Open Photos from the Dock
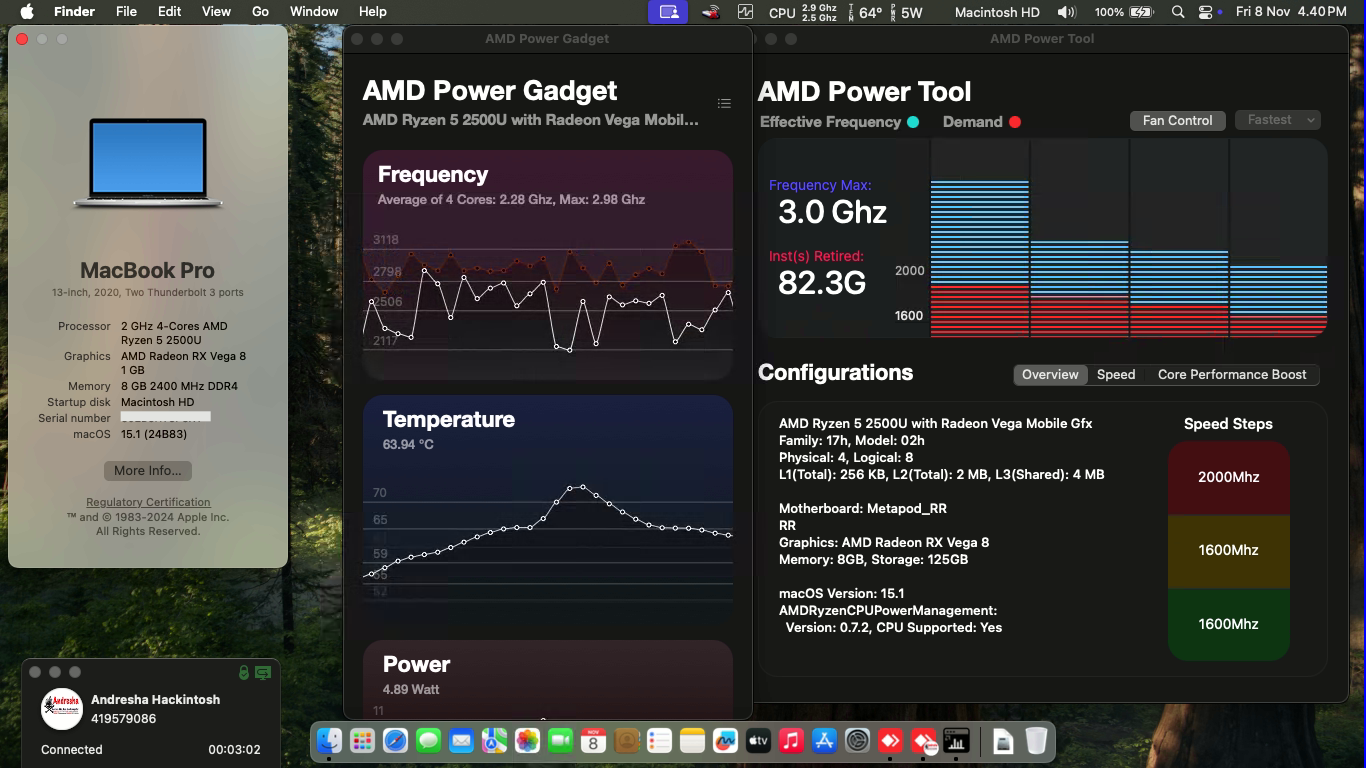 coord(527,741)
